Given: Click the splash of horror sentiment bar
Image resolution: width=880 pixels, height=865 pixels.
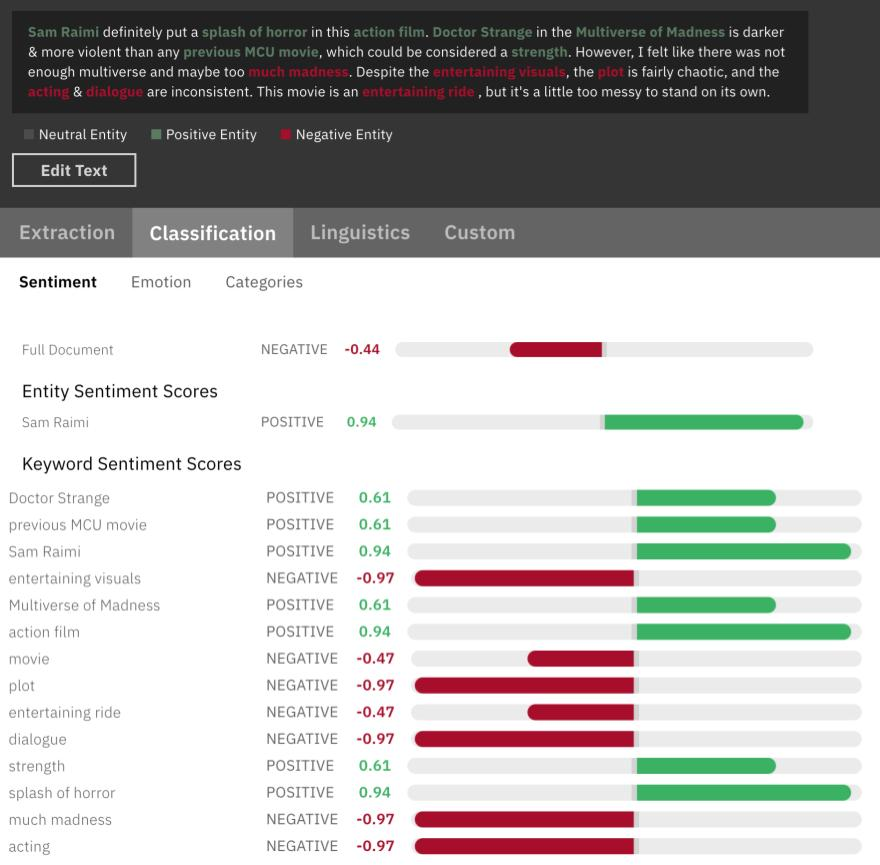Looking at the screenshot, I should 634,792.
